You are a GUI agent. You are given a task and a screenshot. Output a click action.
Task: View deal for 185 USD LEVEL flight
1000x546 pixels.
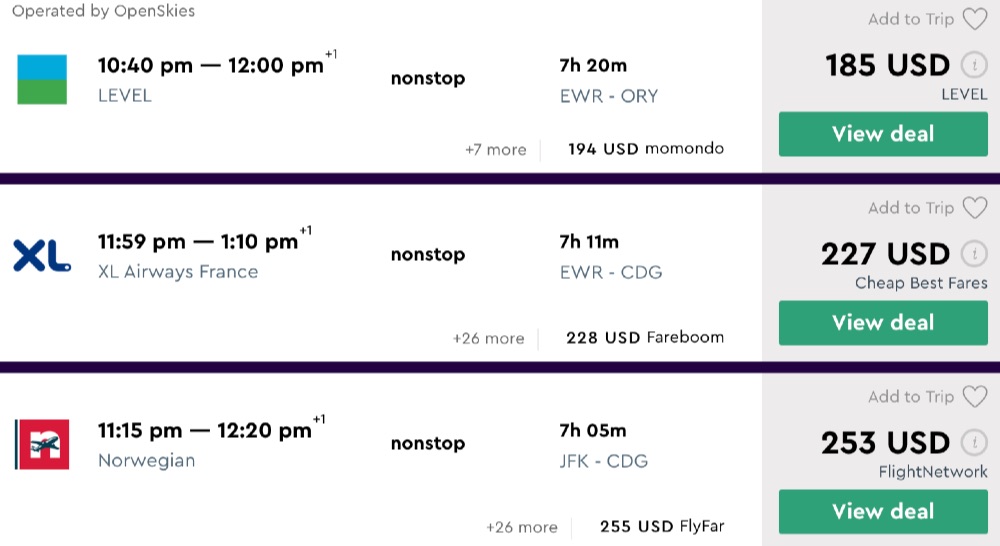click(x=883, y=134)
